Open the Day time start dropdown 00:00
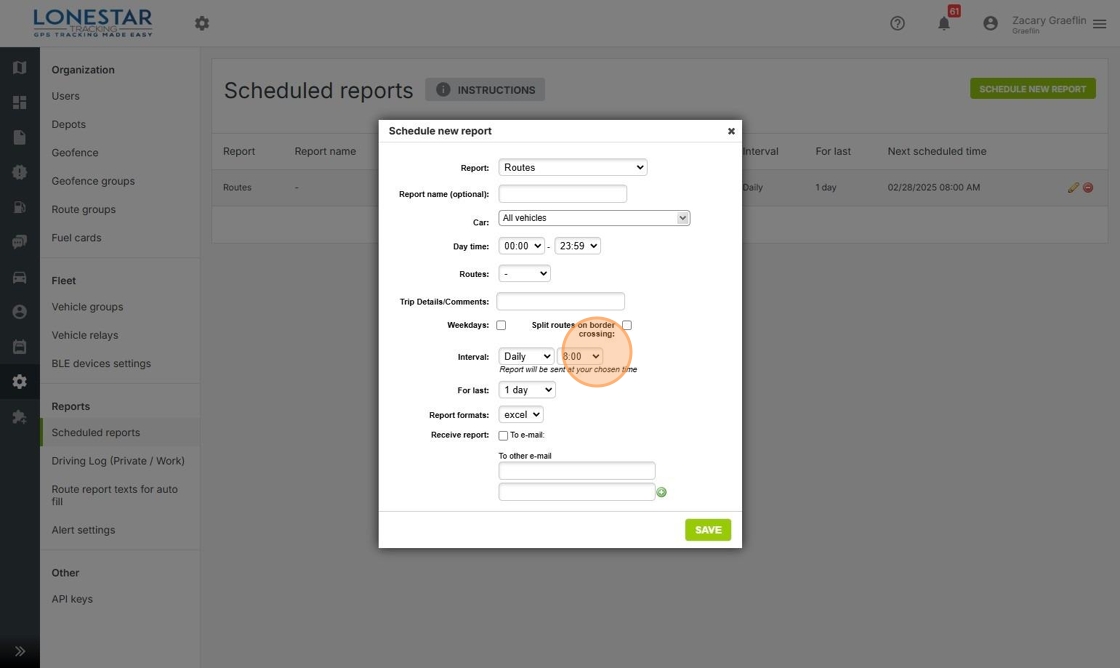Image resolution: width=1120 pixels, height=668 pixels. coord(521,246)
